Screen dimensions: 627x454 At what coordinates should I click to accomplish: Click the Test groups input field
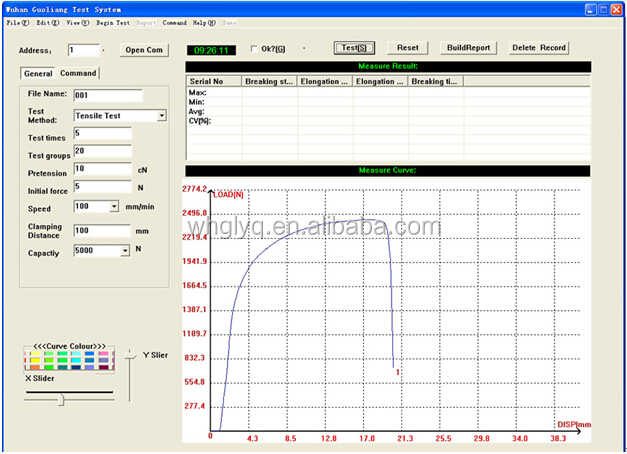point(103,151)
